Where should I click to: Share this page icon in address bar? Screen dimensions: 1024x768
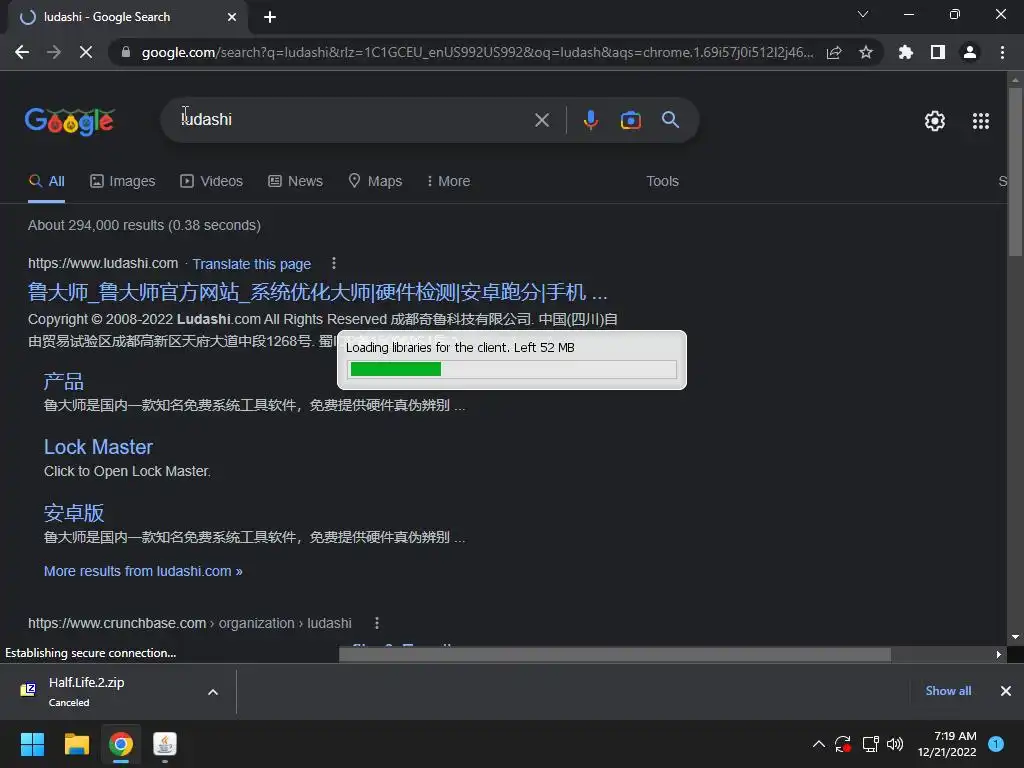pos(834,52)
